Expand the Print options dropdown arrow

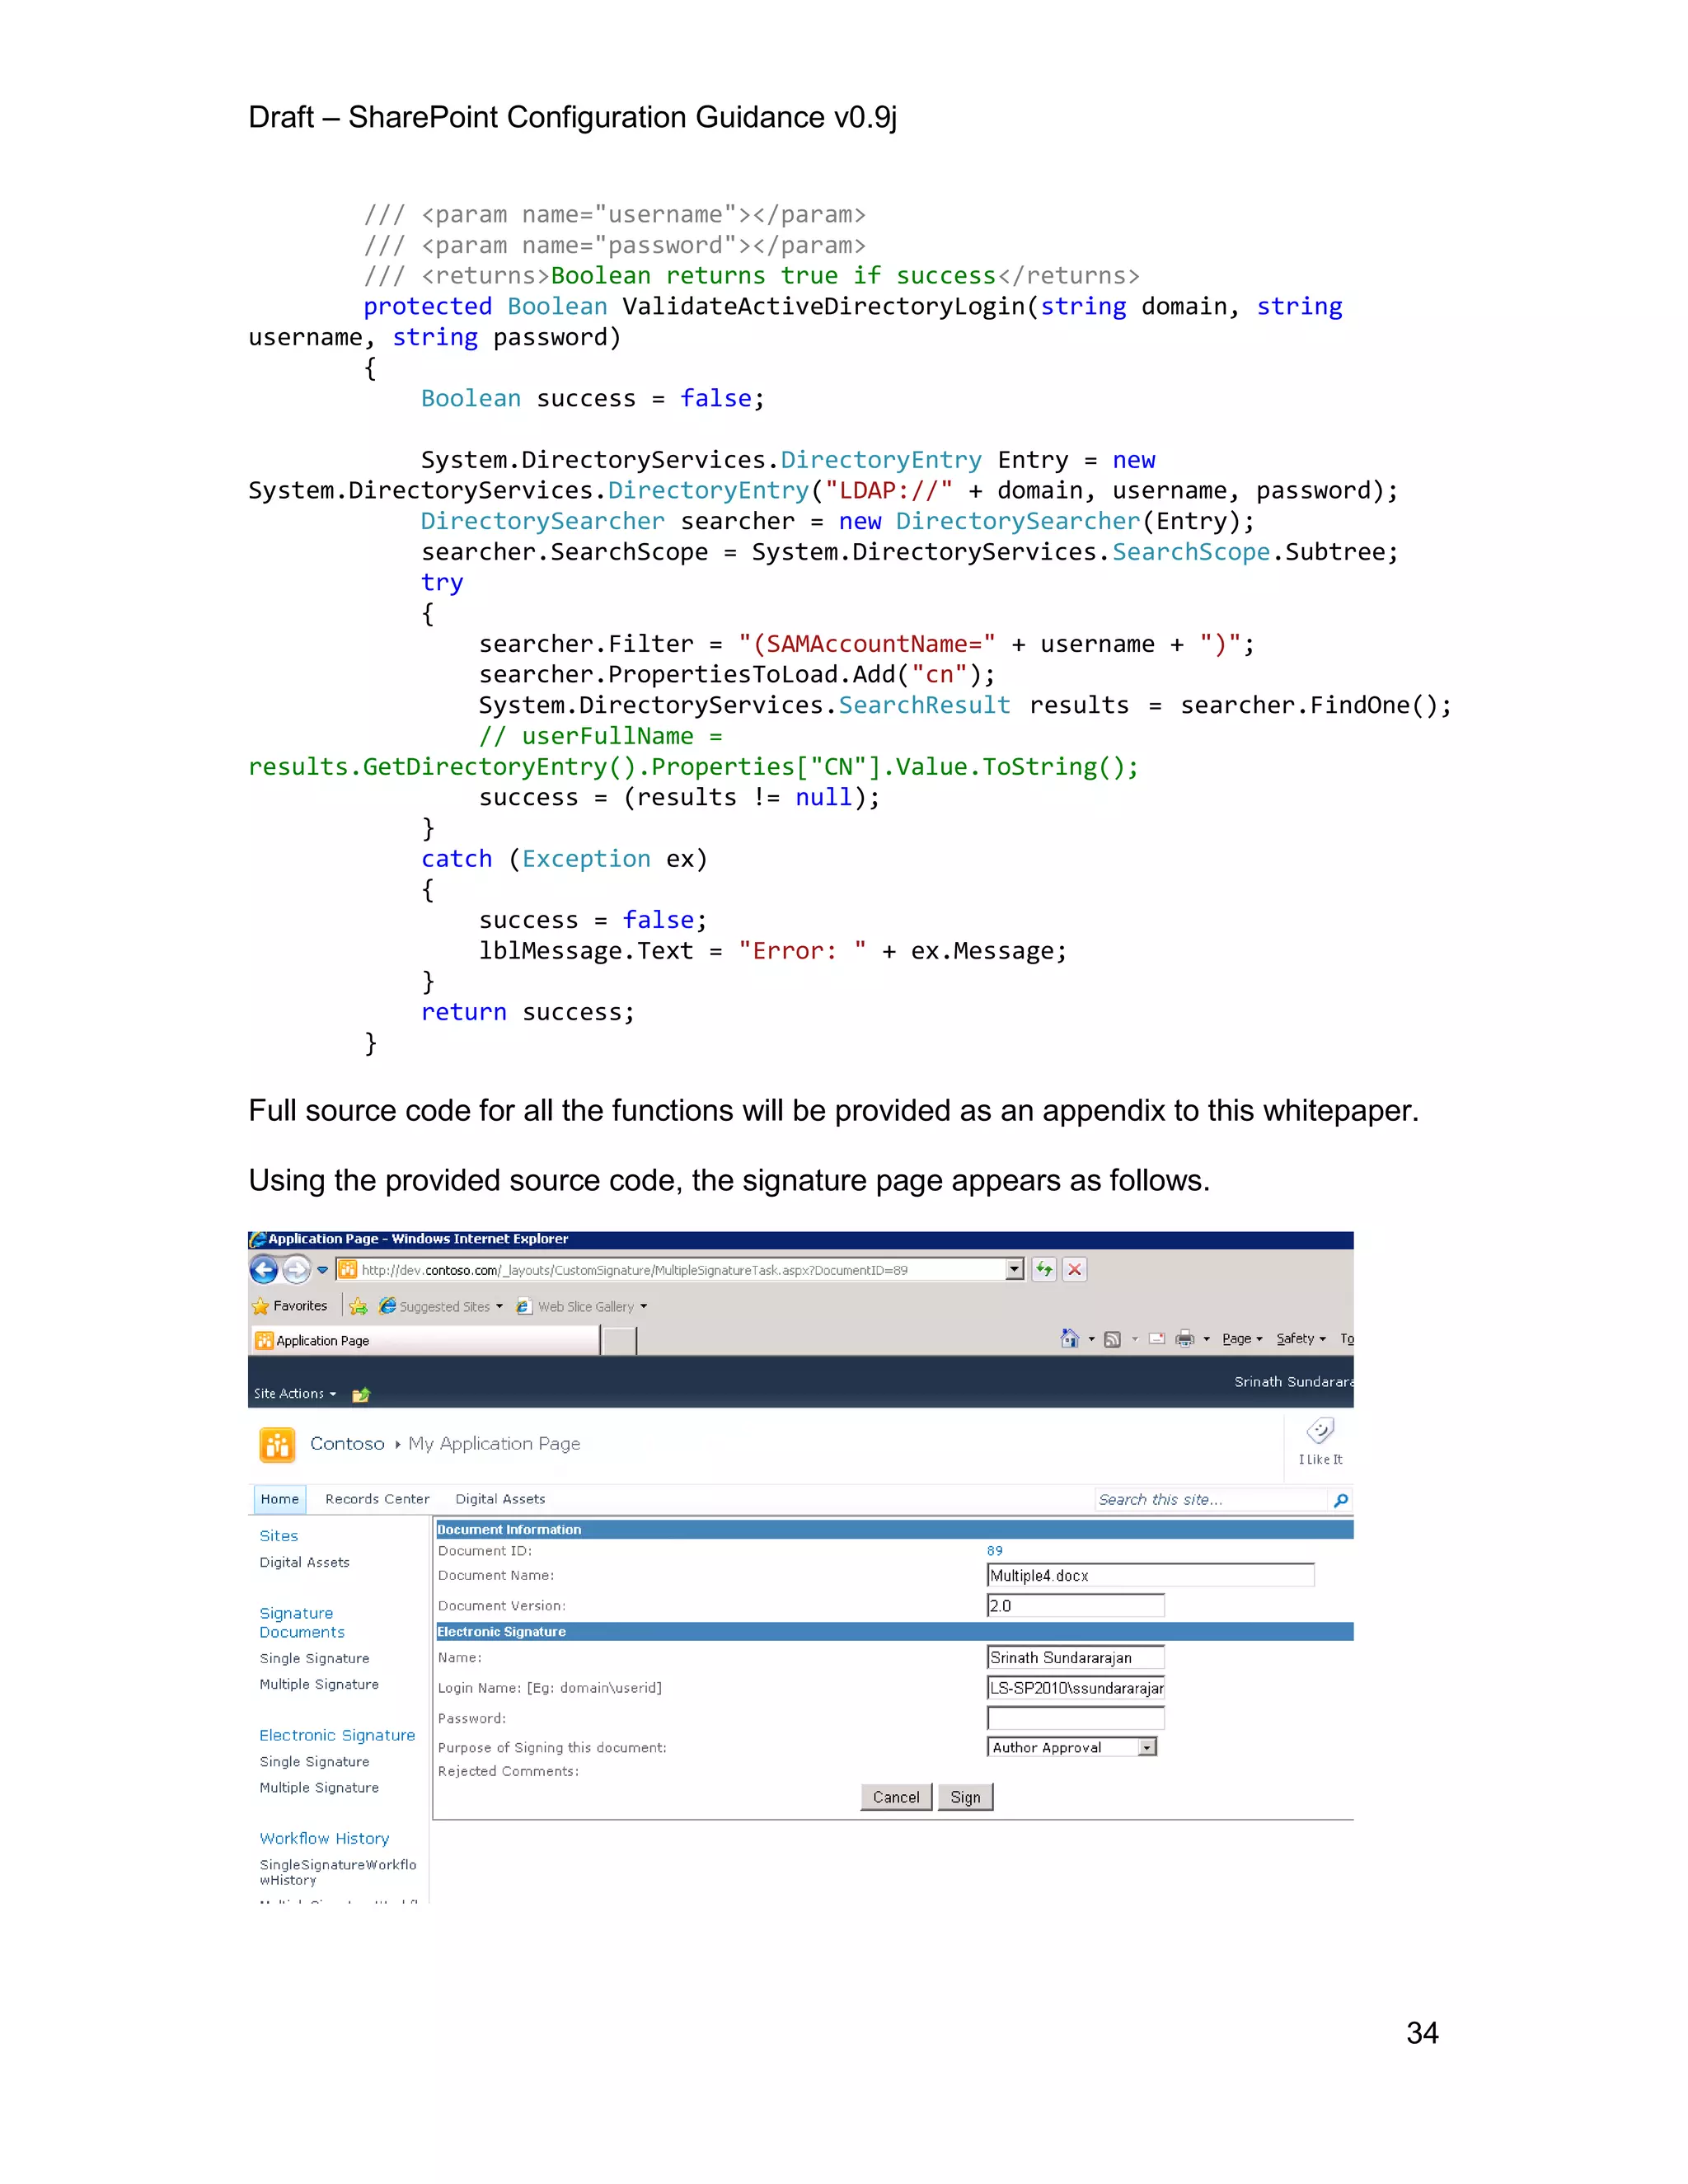pyautogui.click(x=1207, y=1339)
